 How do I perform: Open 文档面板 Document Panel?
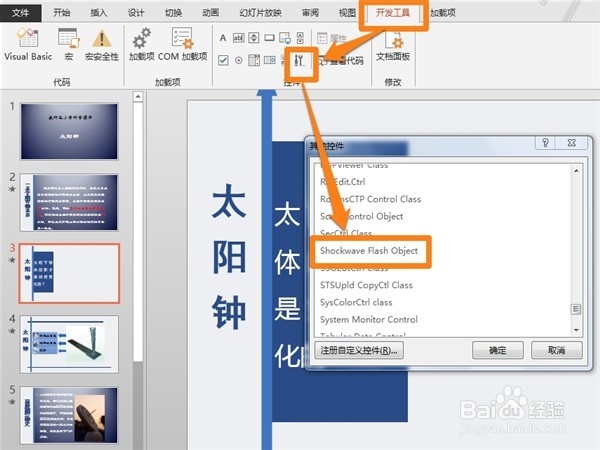point(393,44)
